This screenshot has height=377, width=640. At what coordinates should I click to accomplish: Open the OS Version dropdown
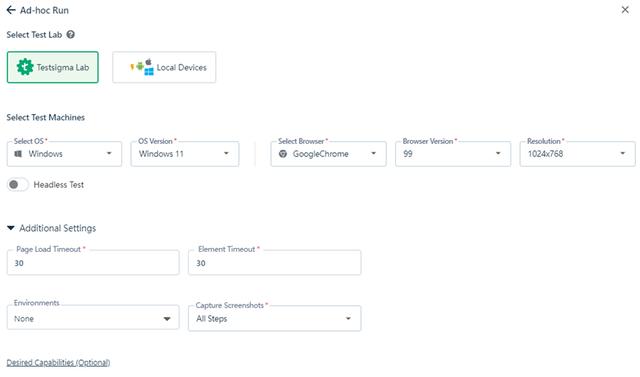184,154
